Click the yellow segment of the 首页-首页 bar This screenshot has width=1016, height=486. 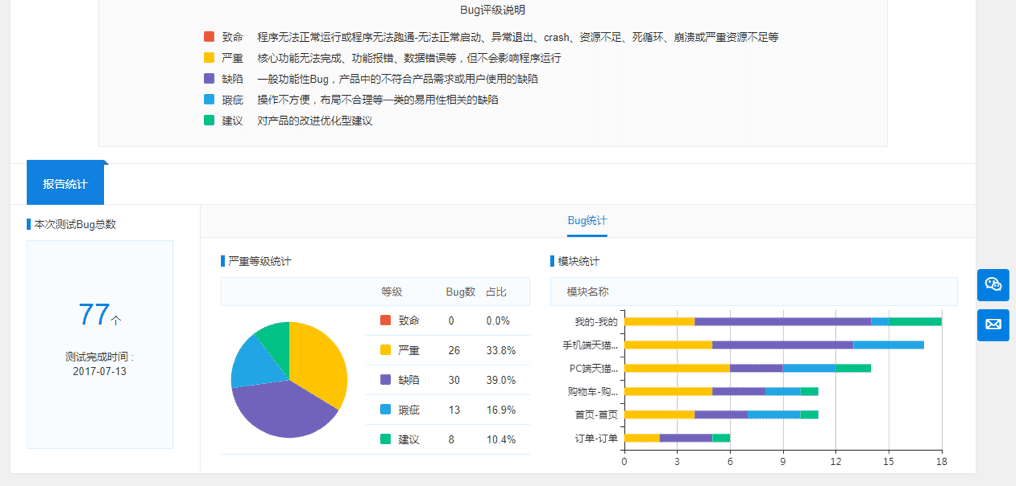click(x=659, y=414)
